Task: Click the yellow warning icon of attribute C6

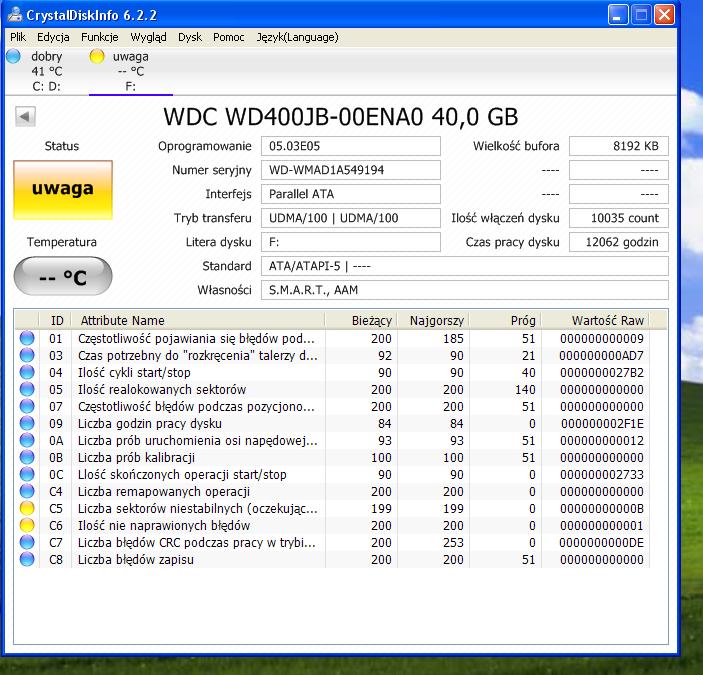Action: (27, 525)
